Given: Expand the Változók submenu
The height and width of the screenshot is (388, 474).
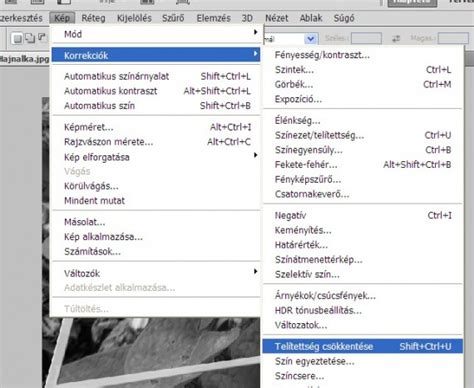Looking at the screenshot, I should (156, 273).
